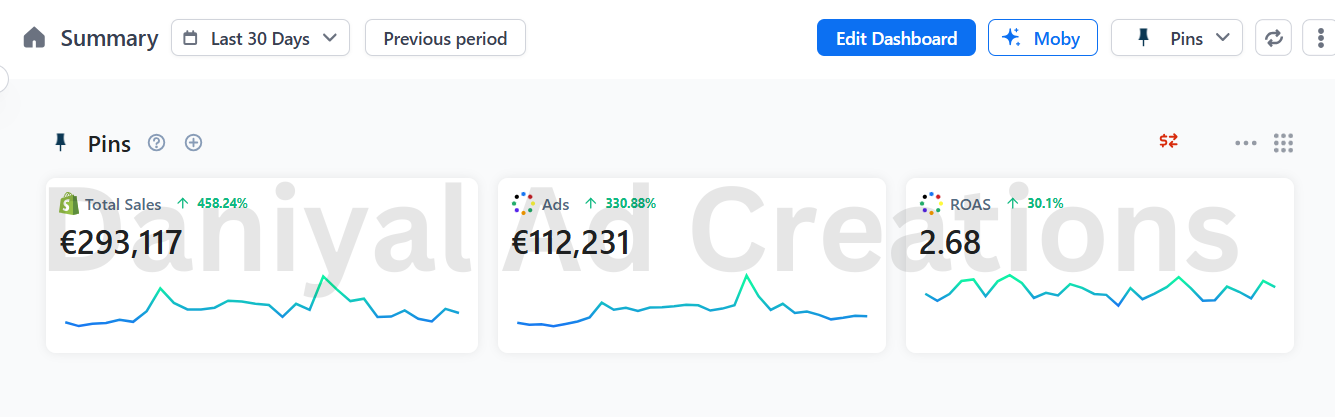
Task: Click the chevron on the date range selector
Action: click(x=330, y=38)
